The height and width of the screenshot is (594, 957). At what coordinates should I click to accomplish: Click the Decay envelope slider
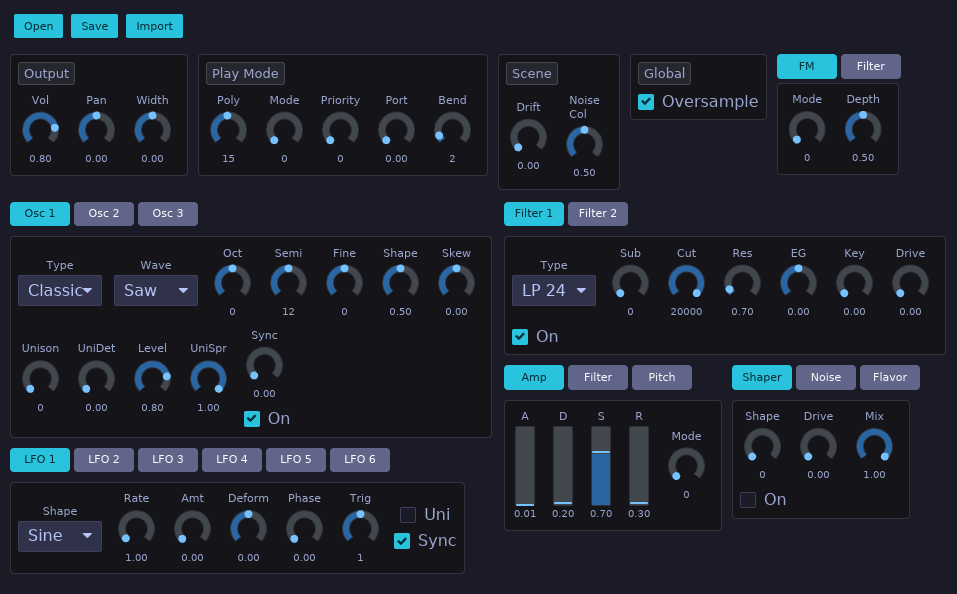[x=563, y=466]
